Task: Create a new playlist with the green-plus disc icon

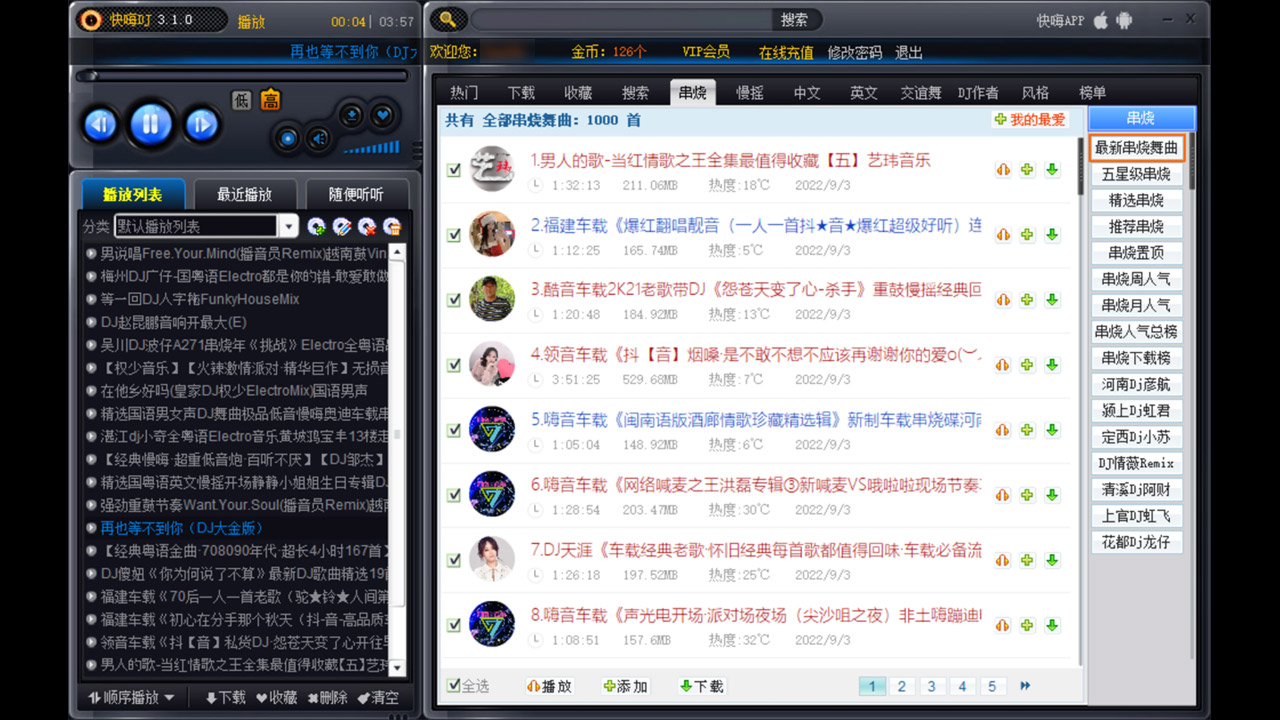Action: tap(317, 227)
